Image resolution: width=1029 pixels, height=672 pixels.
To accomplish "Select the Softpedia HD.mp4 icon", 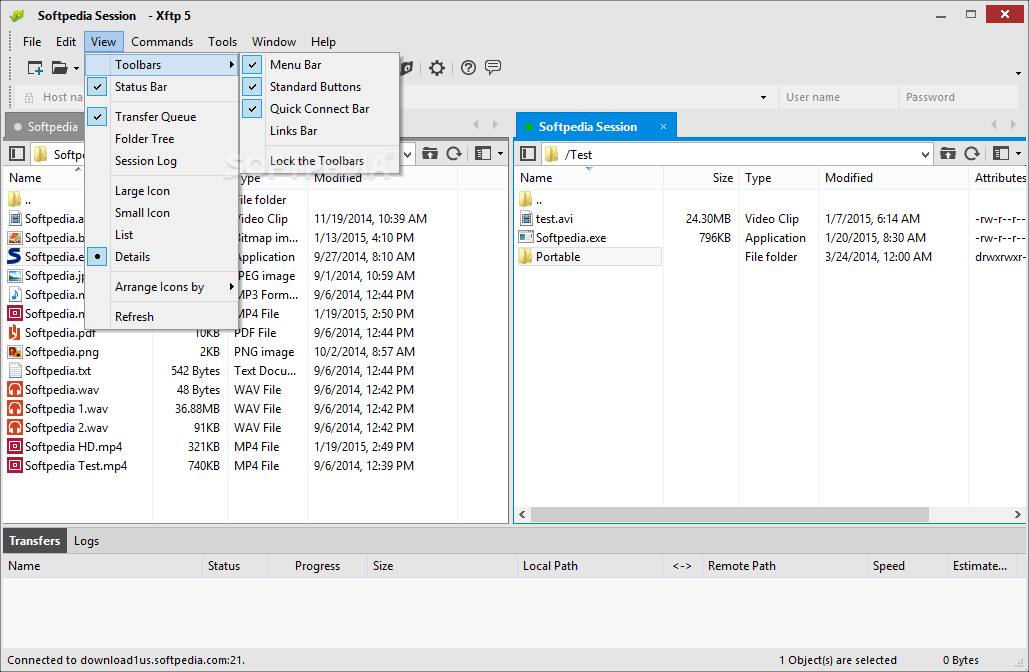I will [14, 447].
